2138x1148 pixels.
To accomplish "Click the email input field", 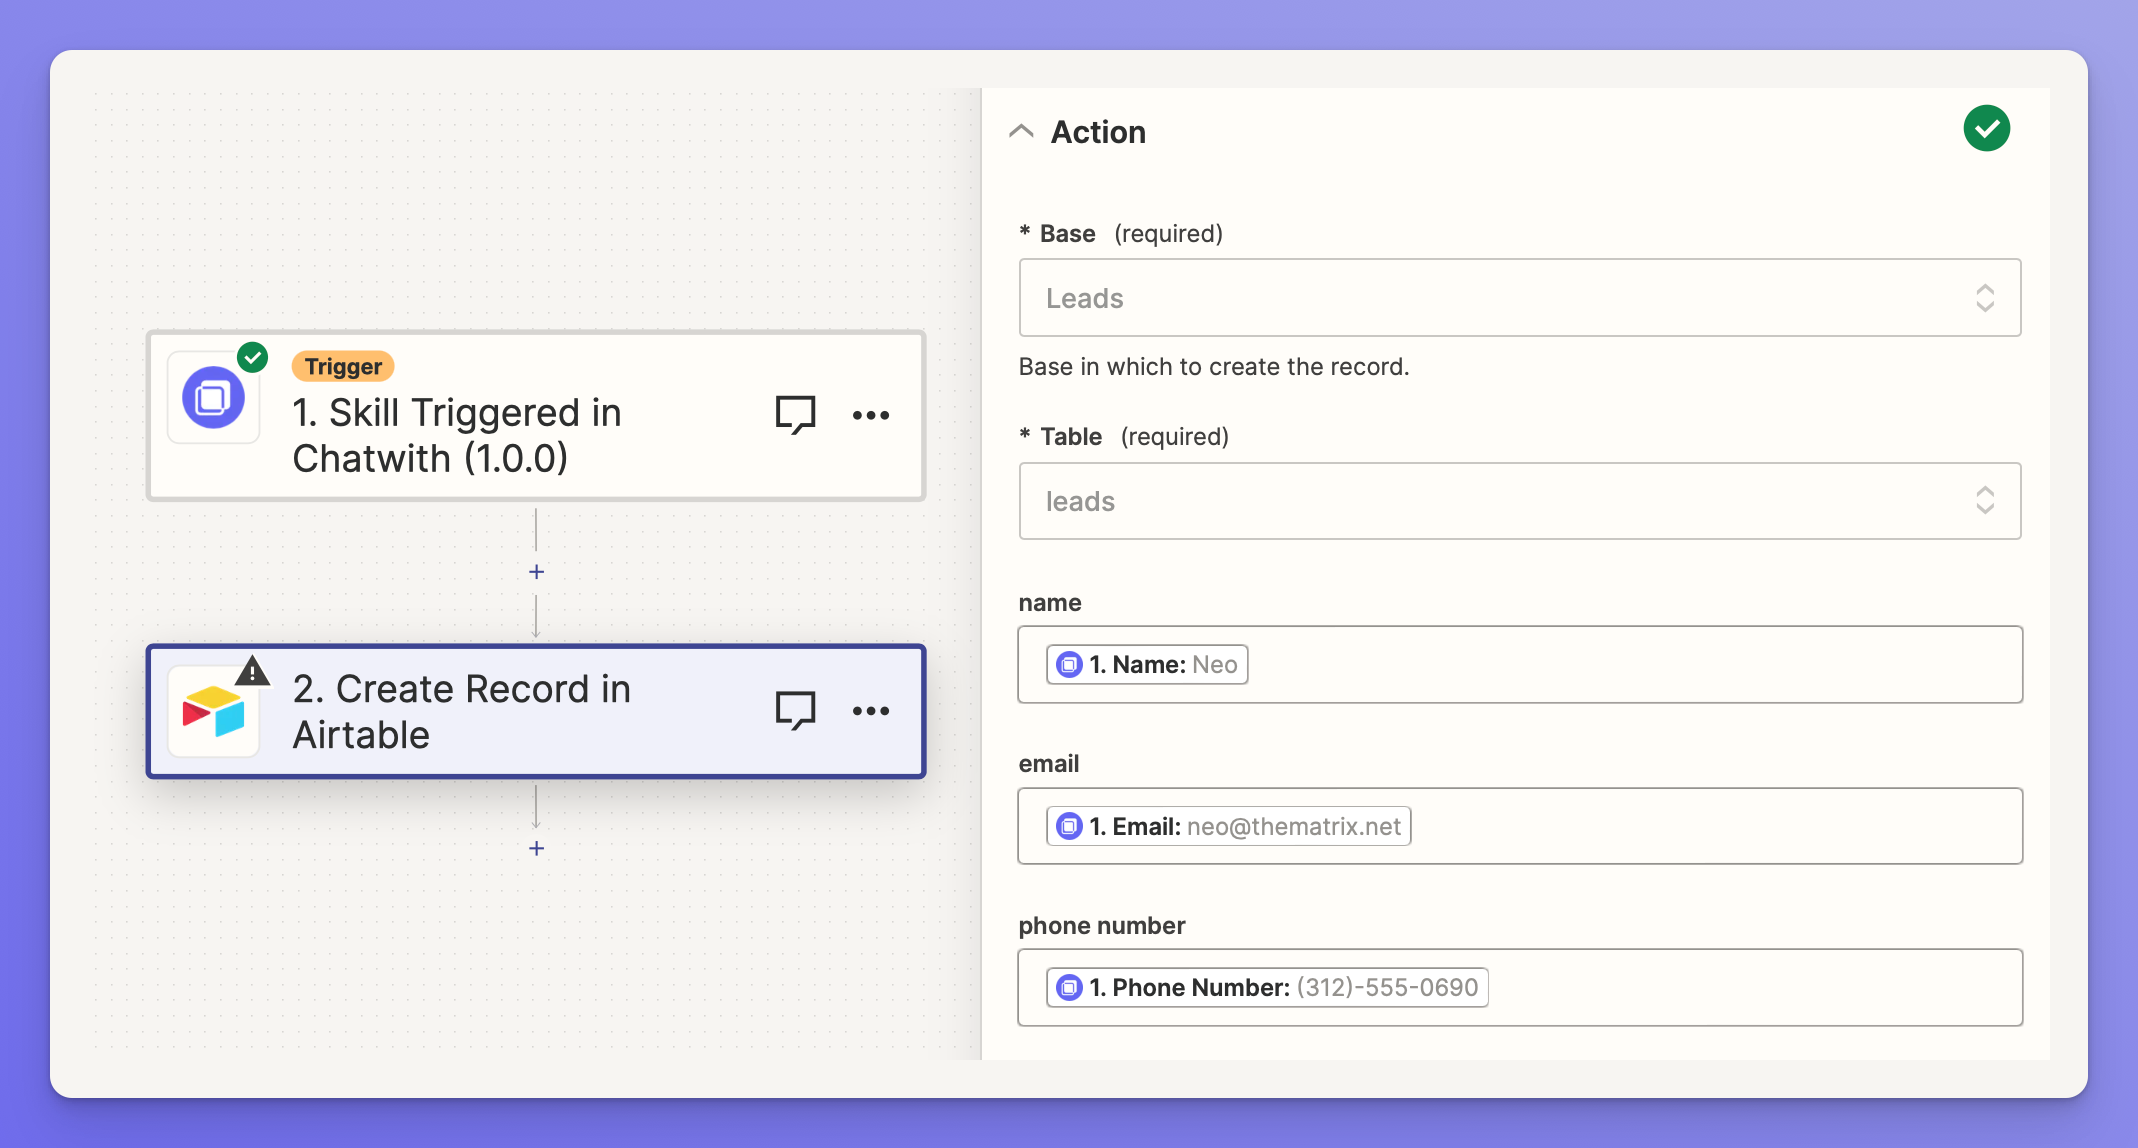I will (1710, 827).
